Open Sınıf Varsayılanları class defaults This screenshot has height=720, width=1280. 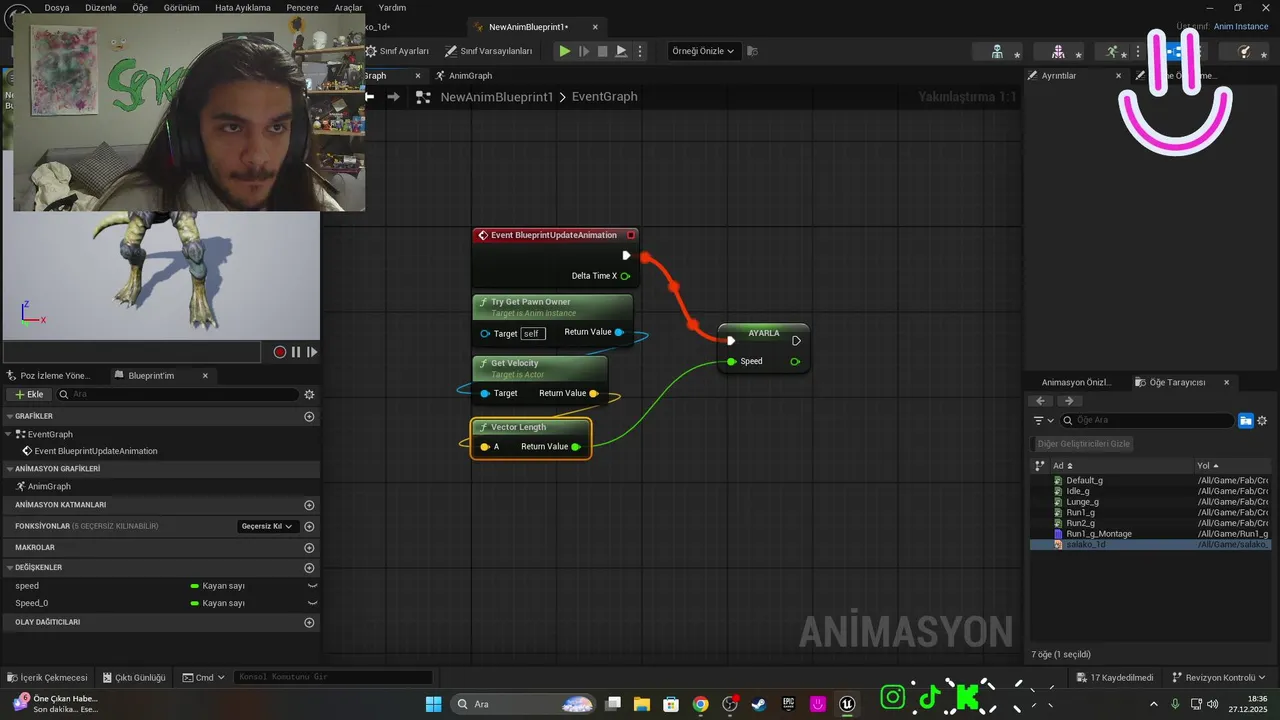pyautogui.click(x=489, y=51)
